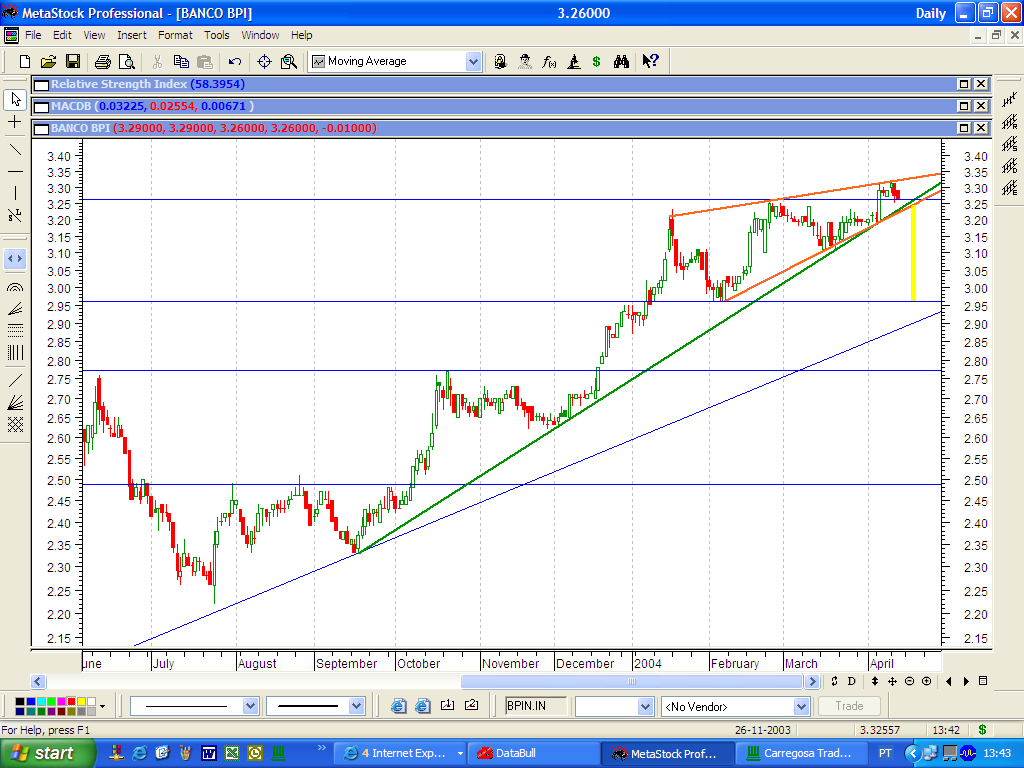Image resolution: width=1024 pixels, height=768 pixels.
Task: Select the Fibonacci arcs tool
Action: coord(15,287)
